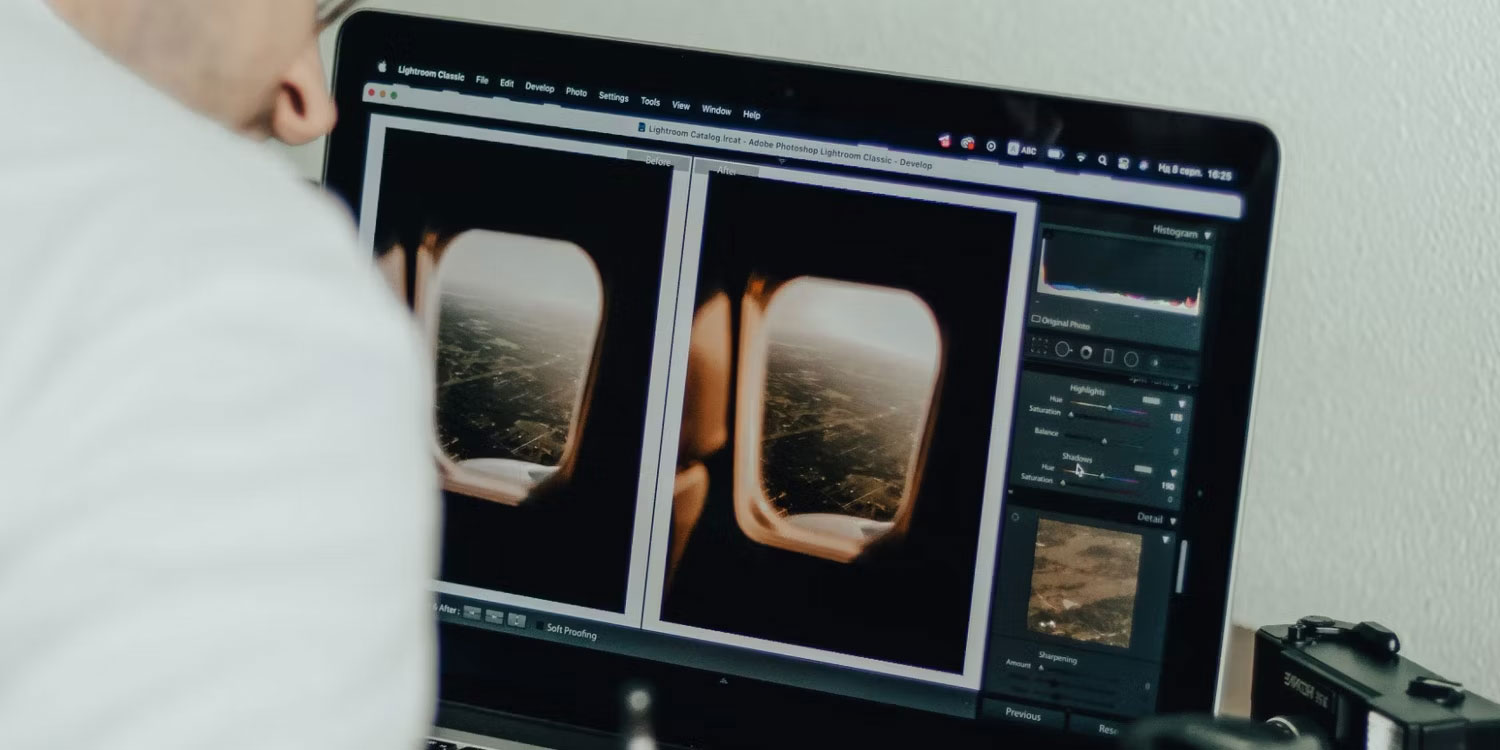Image resolution: width=1500 pixels, height=750 pixels.
Task: Click the Detail panel zoom preview thumbnail
Action: [1085, 582]
